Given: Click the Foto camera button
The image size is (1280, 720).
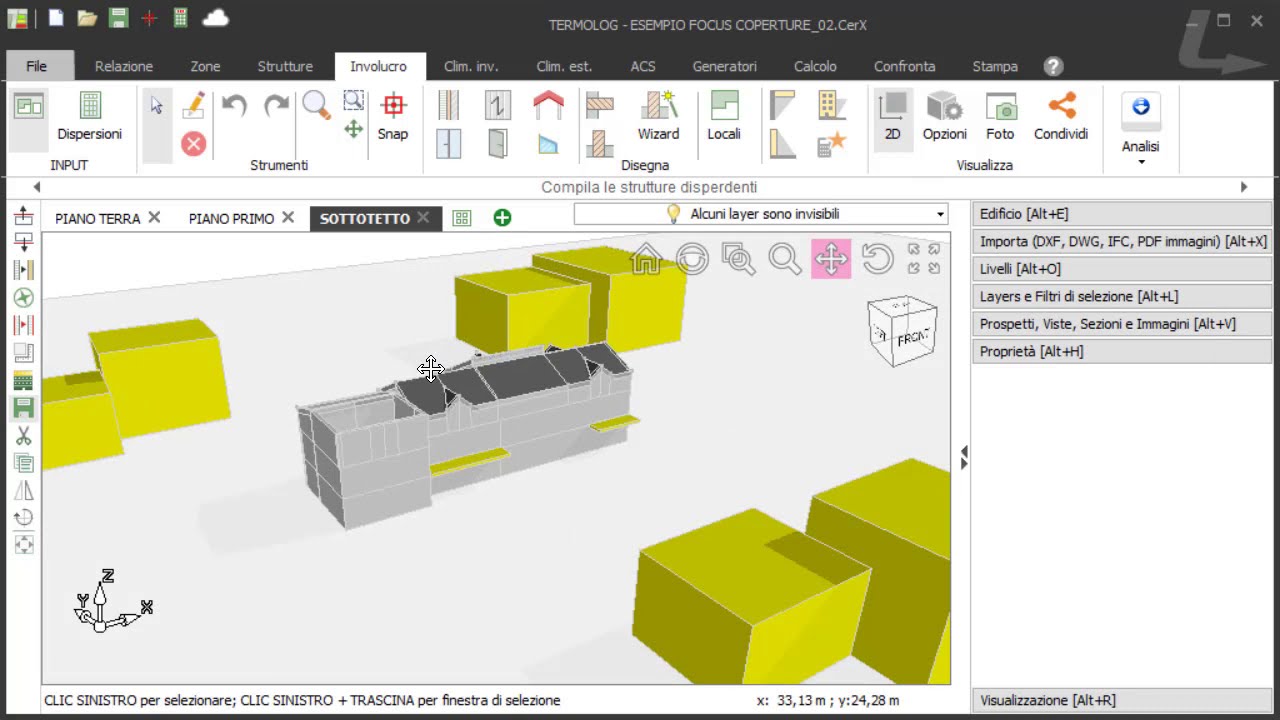Looking at the screenshot, I should (1000, 116).
